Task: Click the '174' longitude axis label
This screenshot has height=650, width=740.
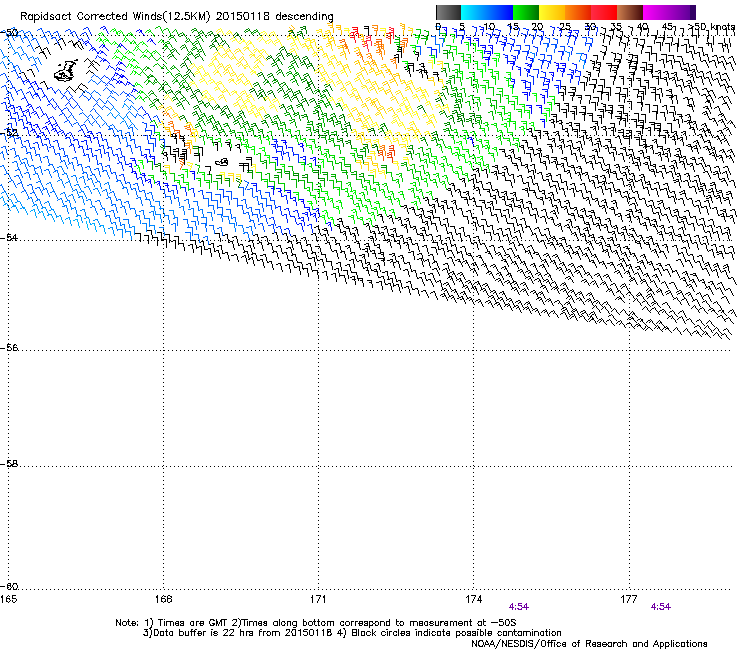Action: (473, 599)
